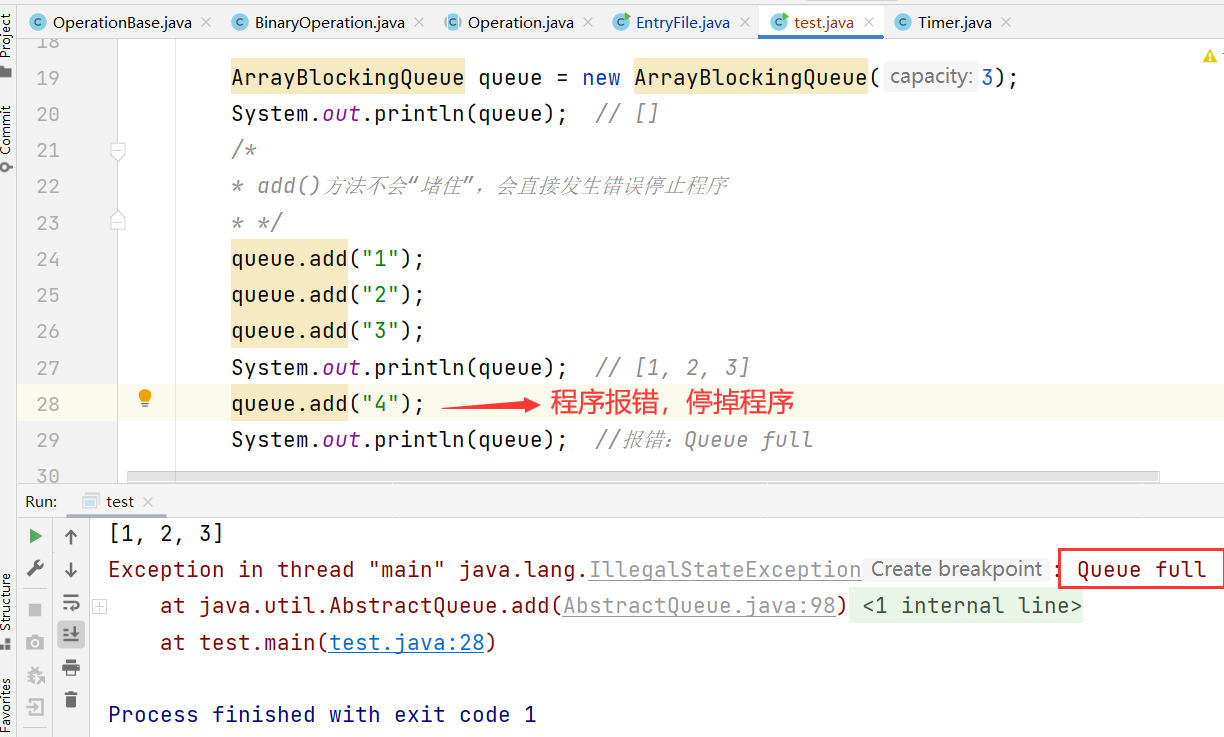Click line number 28 in the gutter
1224x737 pixels.
(x=48, y=404)
